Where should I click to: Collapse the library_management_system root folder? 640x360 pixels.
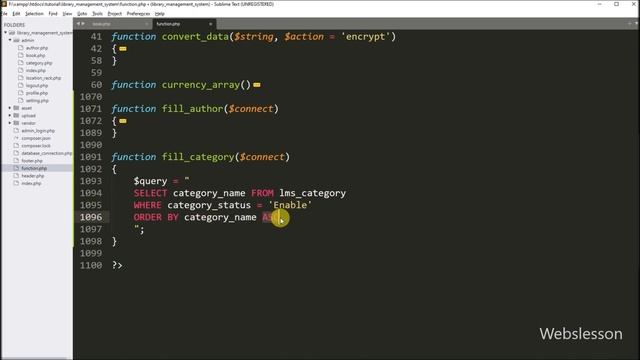click(x=5, y=33)
